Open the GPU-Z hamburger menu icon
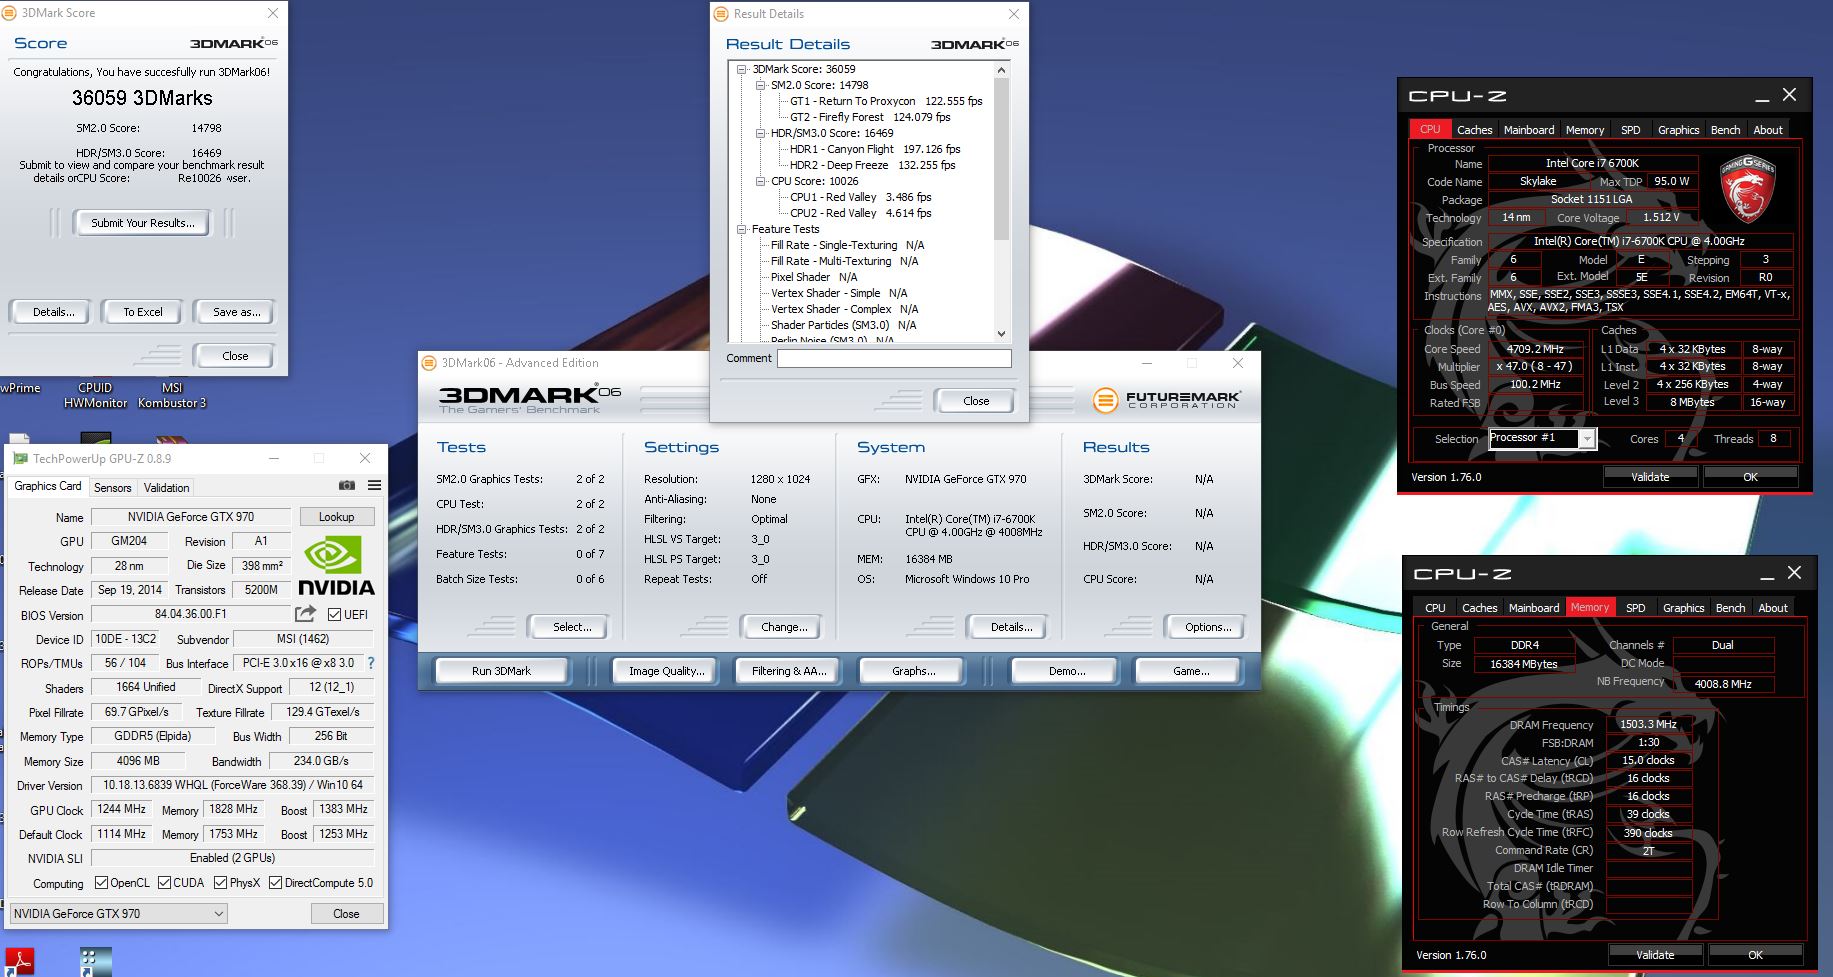 [374, 485]
